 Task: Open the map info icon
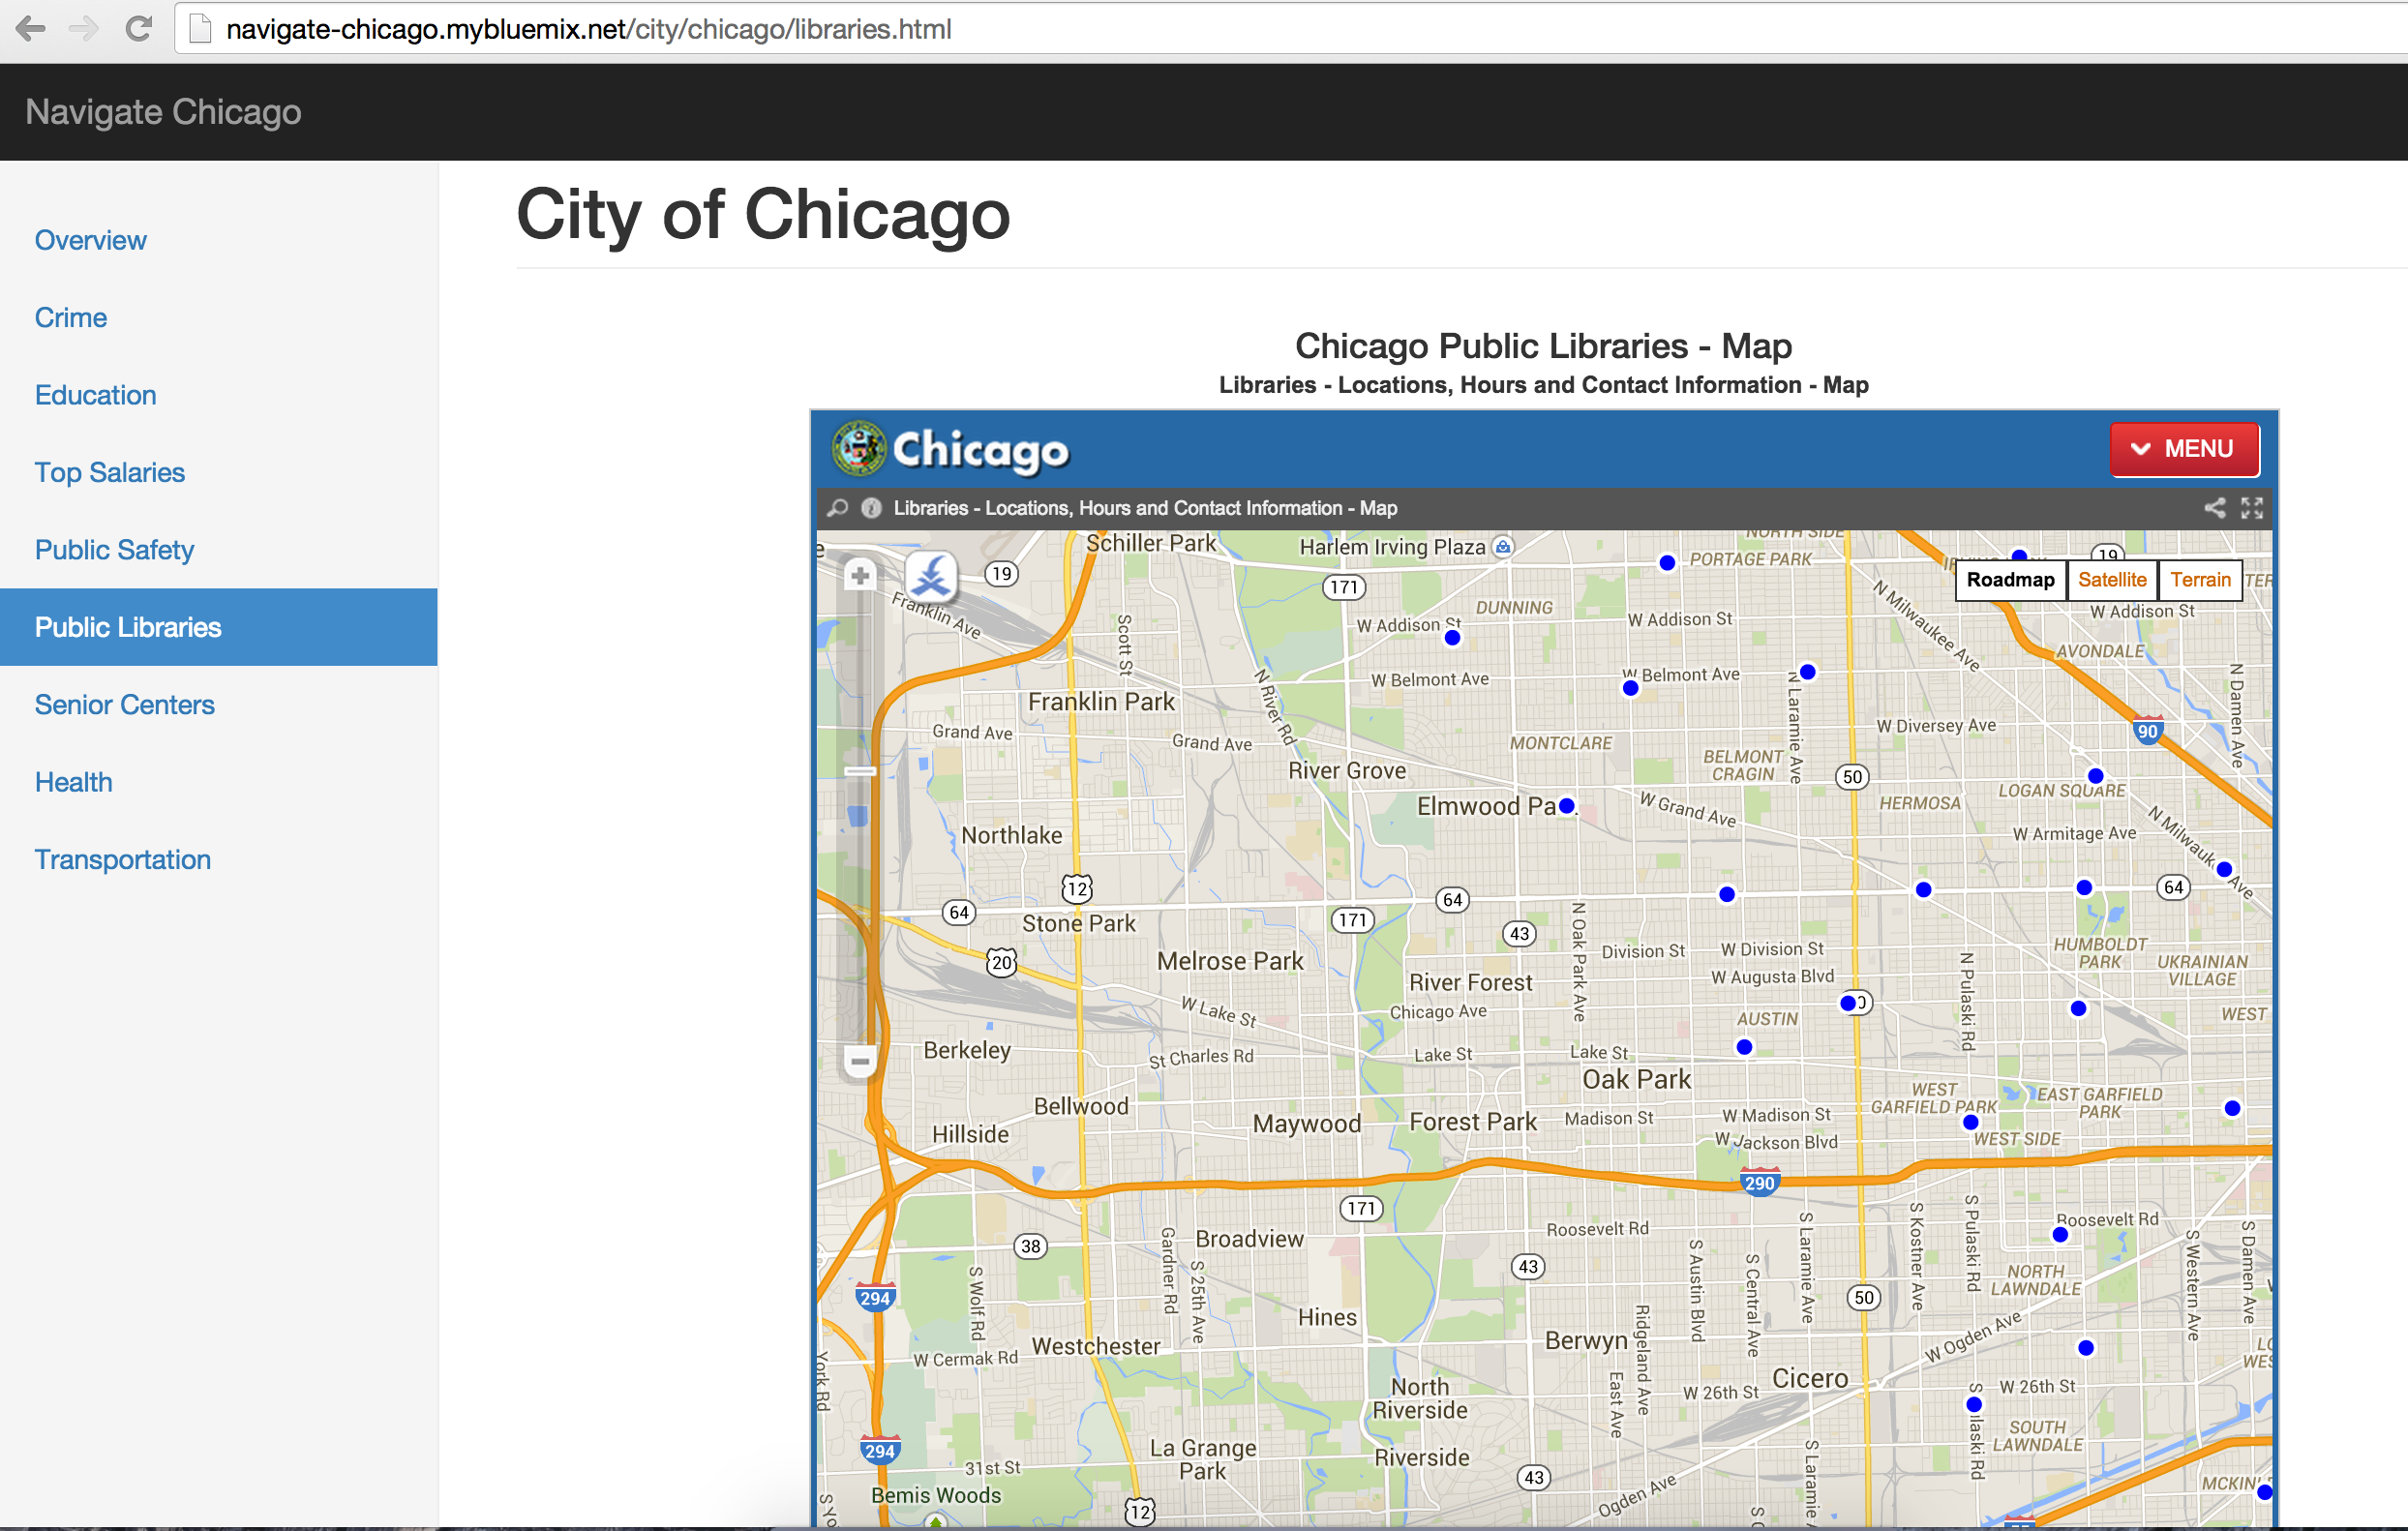pos(871,508)
